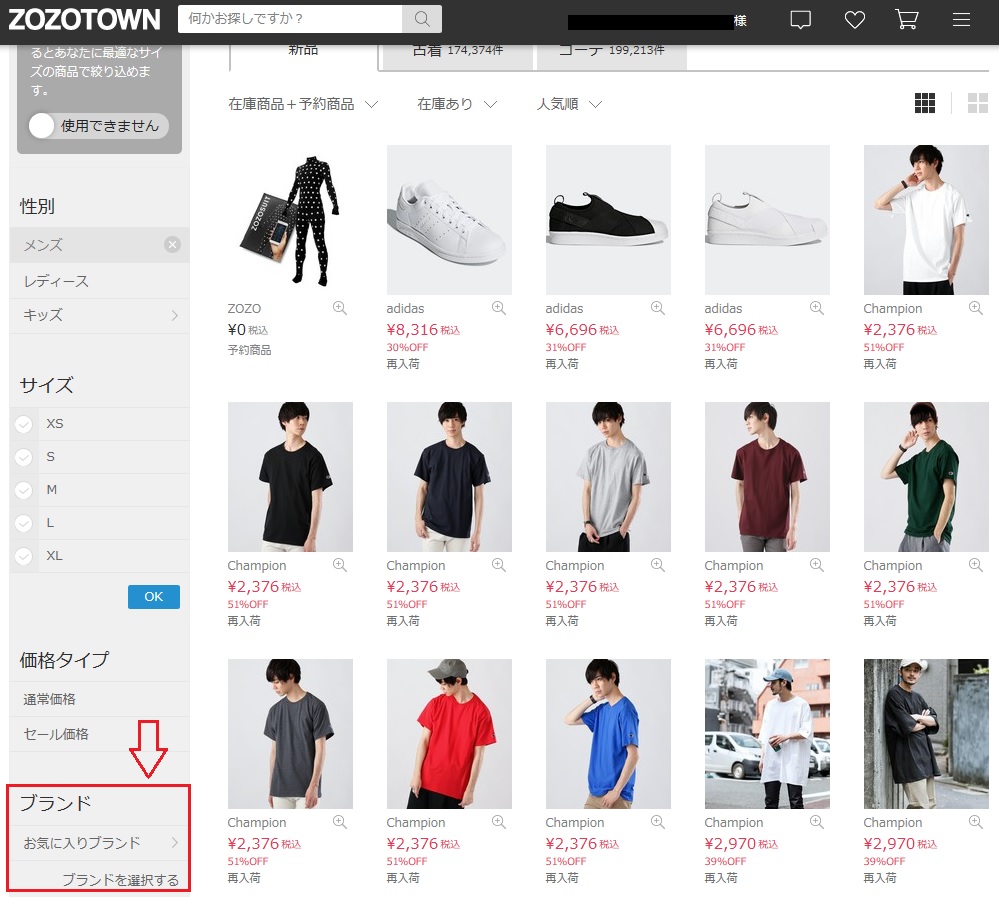Screen dimensions: 999x897
Task: Expand the キッズ category
Action: 100,315
